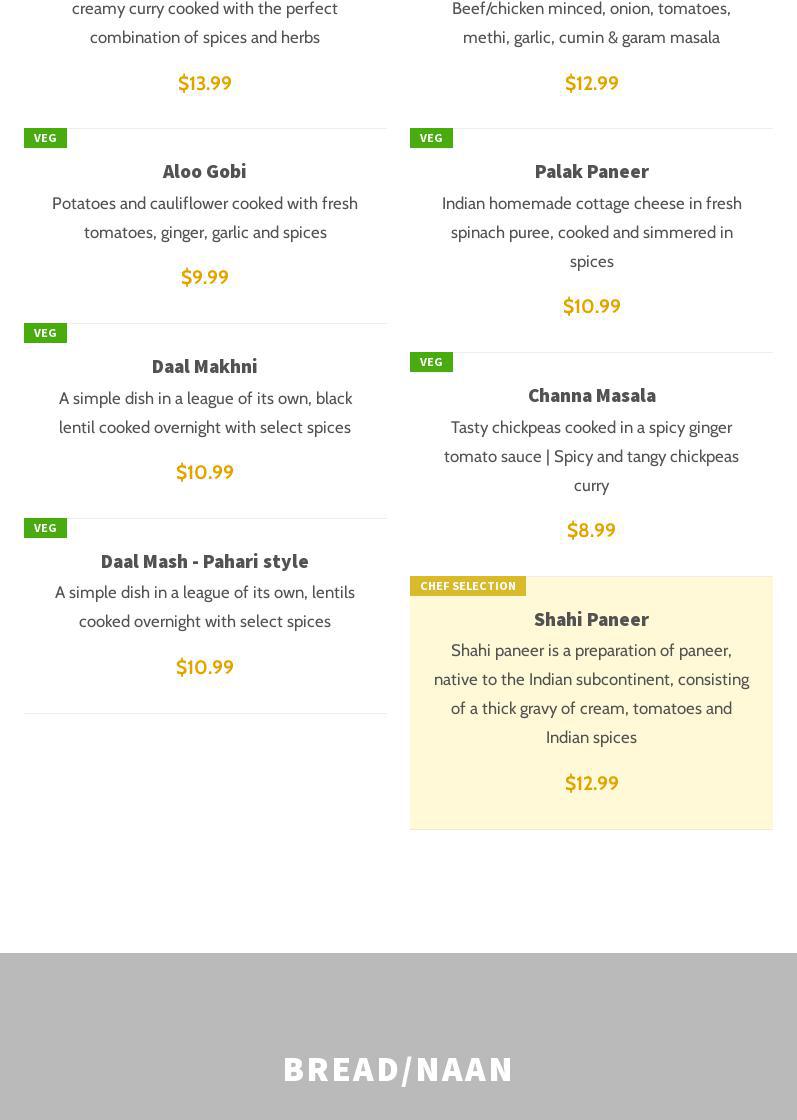Click the Shahi Paneer dish title
This screenshot has width=797, height=1120.
[591, 619]
